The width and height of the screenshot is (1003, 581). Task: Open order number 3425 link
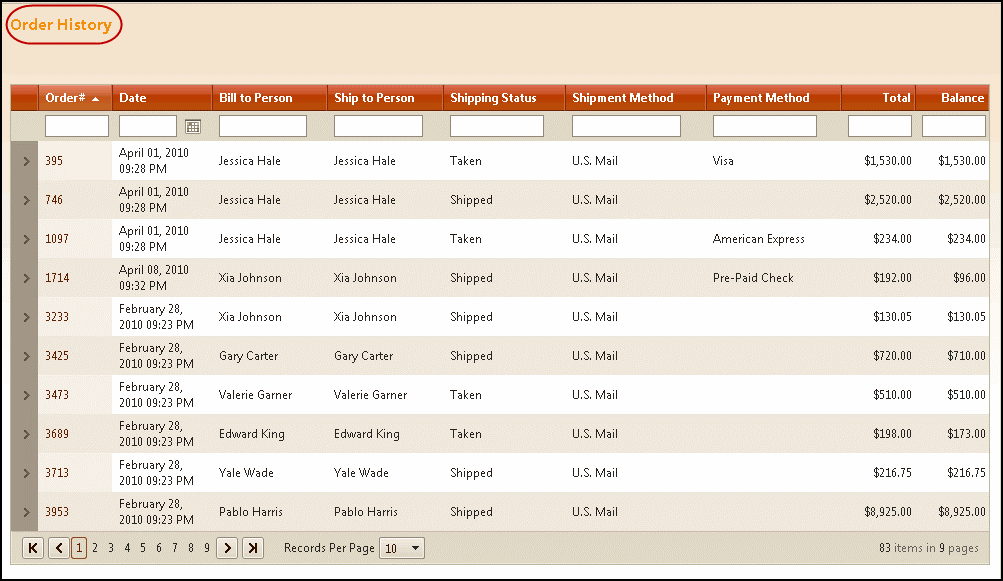[56, 356]
